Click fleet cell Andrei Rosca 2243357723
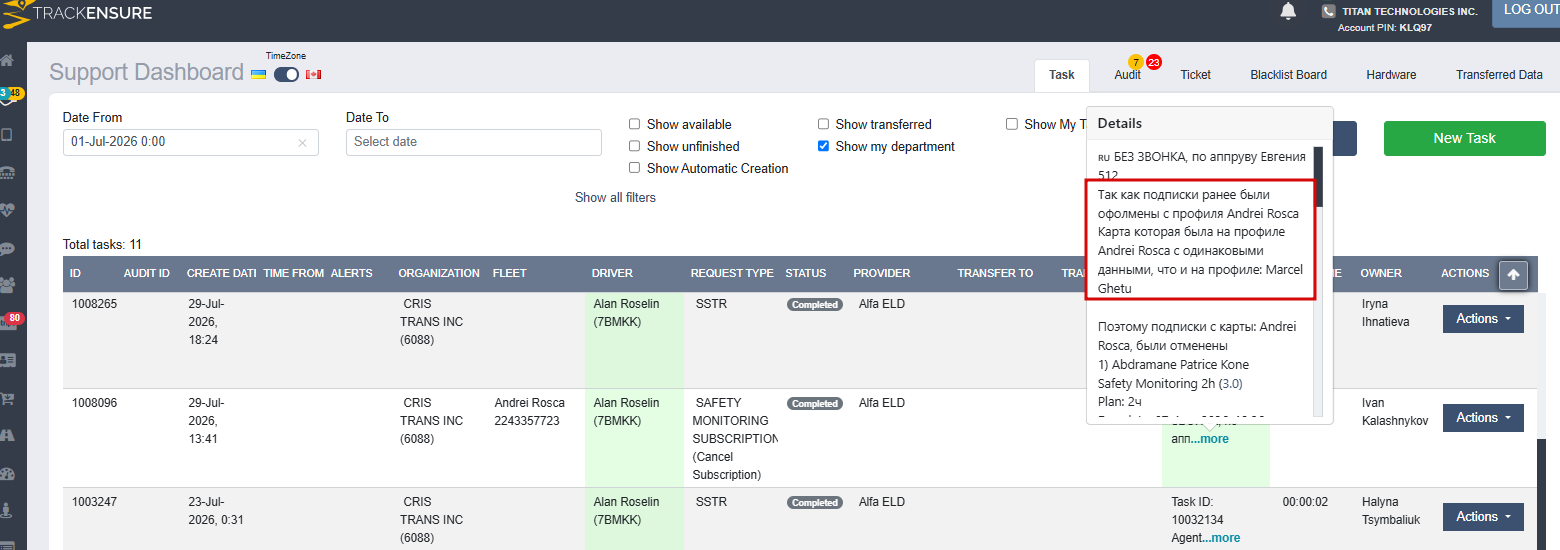Image resolution: width=1560 pixels, height=550 pixels. click(527, 412)
